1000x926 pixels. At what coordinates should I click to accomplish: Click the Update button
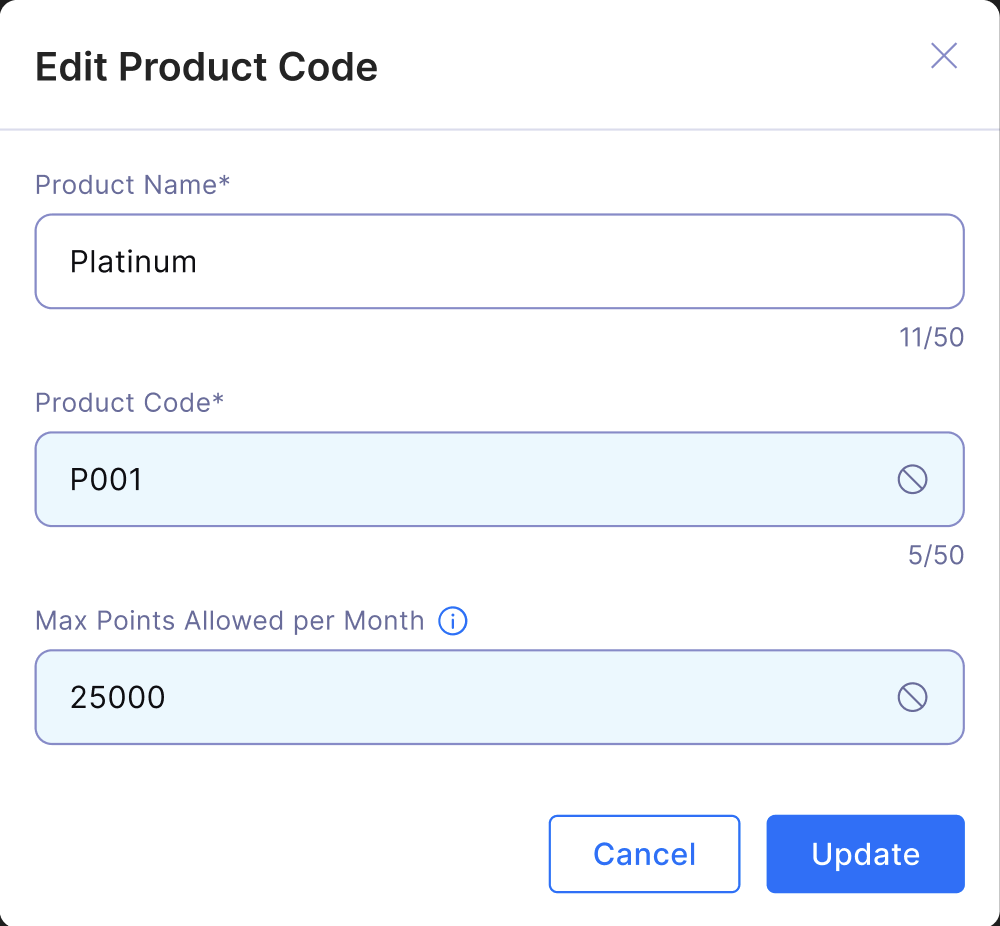click(865, 854)
